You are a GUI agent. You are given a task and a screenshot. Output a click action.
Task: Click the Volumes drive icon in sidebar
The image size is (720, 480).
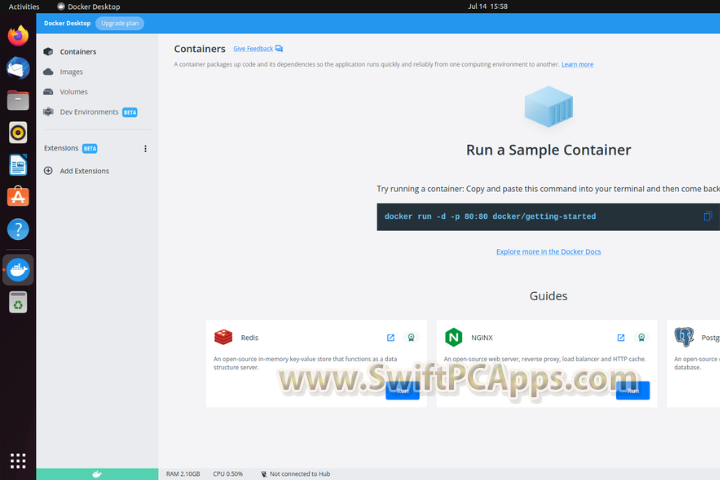48,91
